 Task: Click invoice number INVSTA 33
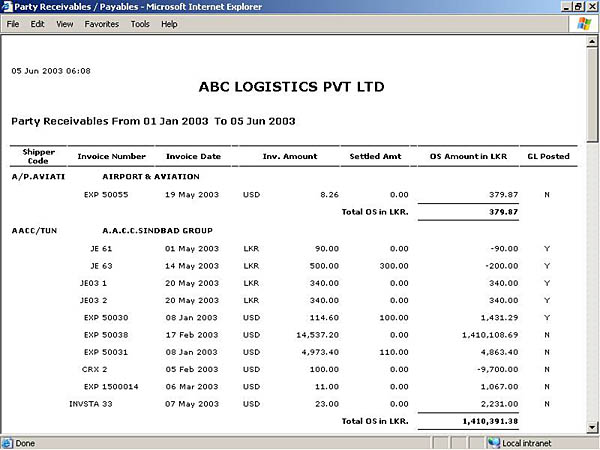(91, 404)
